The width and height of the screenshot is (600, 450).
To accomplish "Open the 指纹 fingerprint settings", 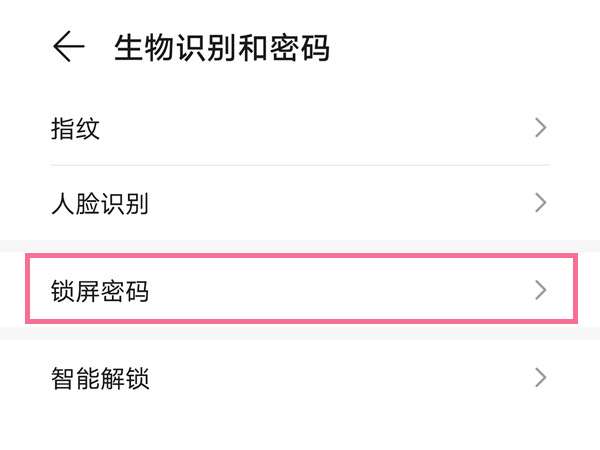I will click(x=76, y=128).
